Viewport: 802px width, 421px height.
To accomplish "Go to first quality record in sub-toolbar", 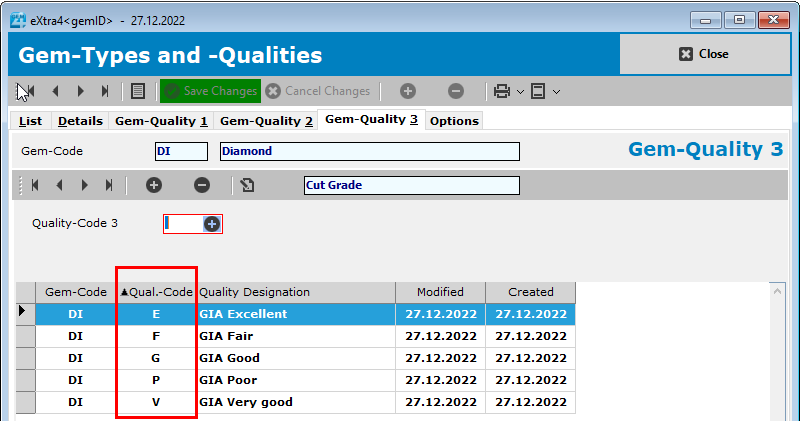I will (35, 185).
